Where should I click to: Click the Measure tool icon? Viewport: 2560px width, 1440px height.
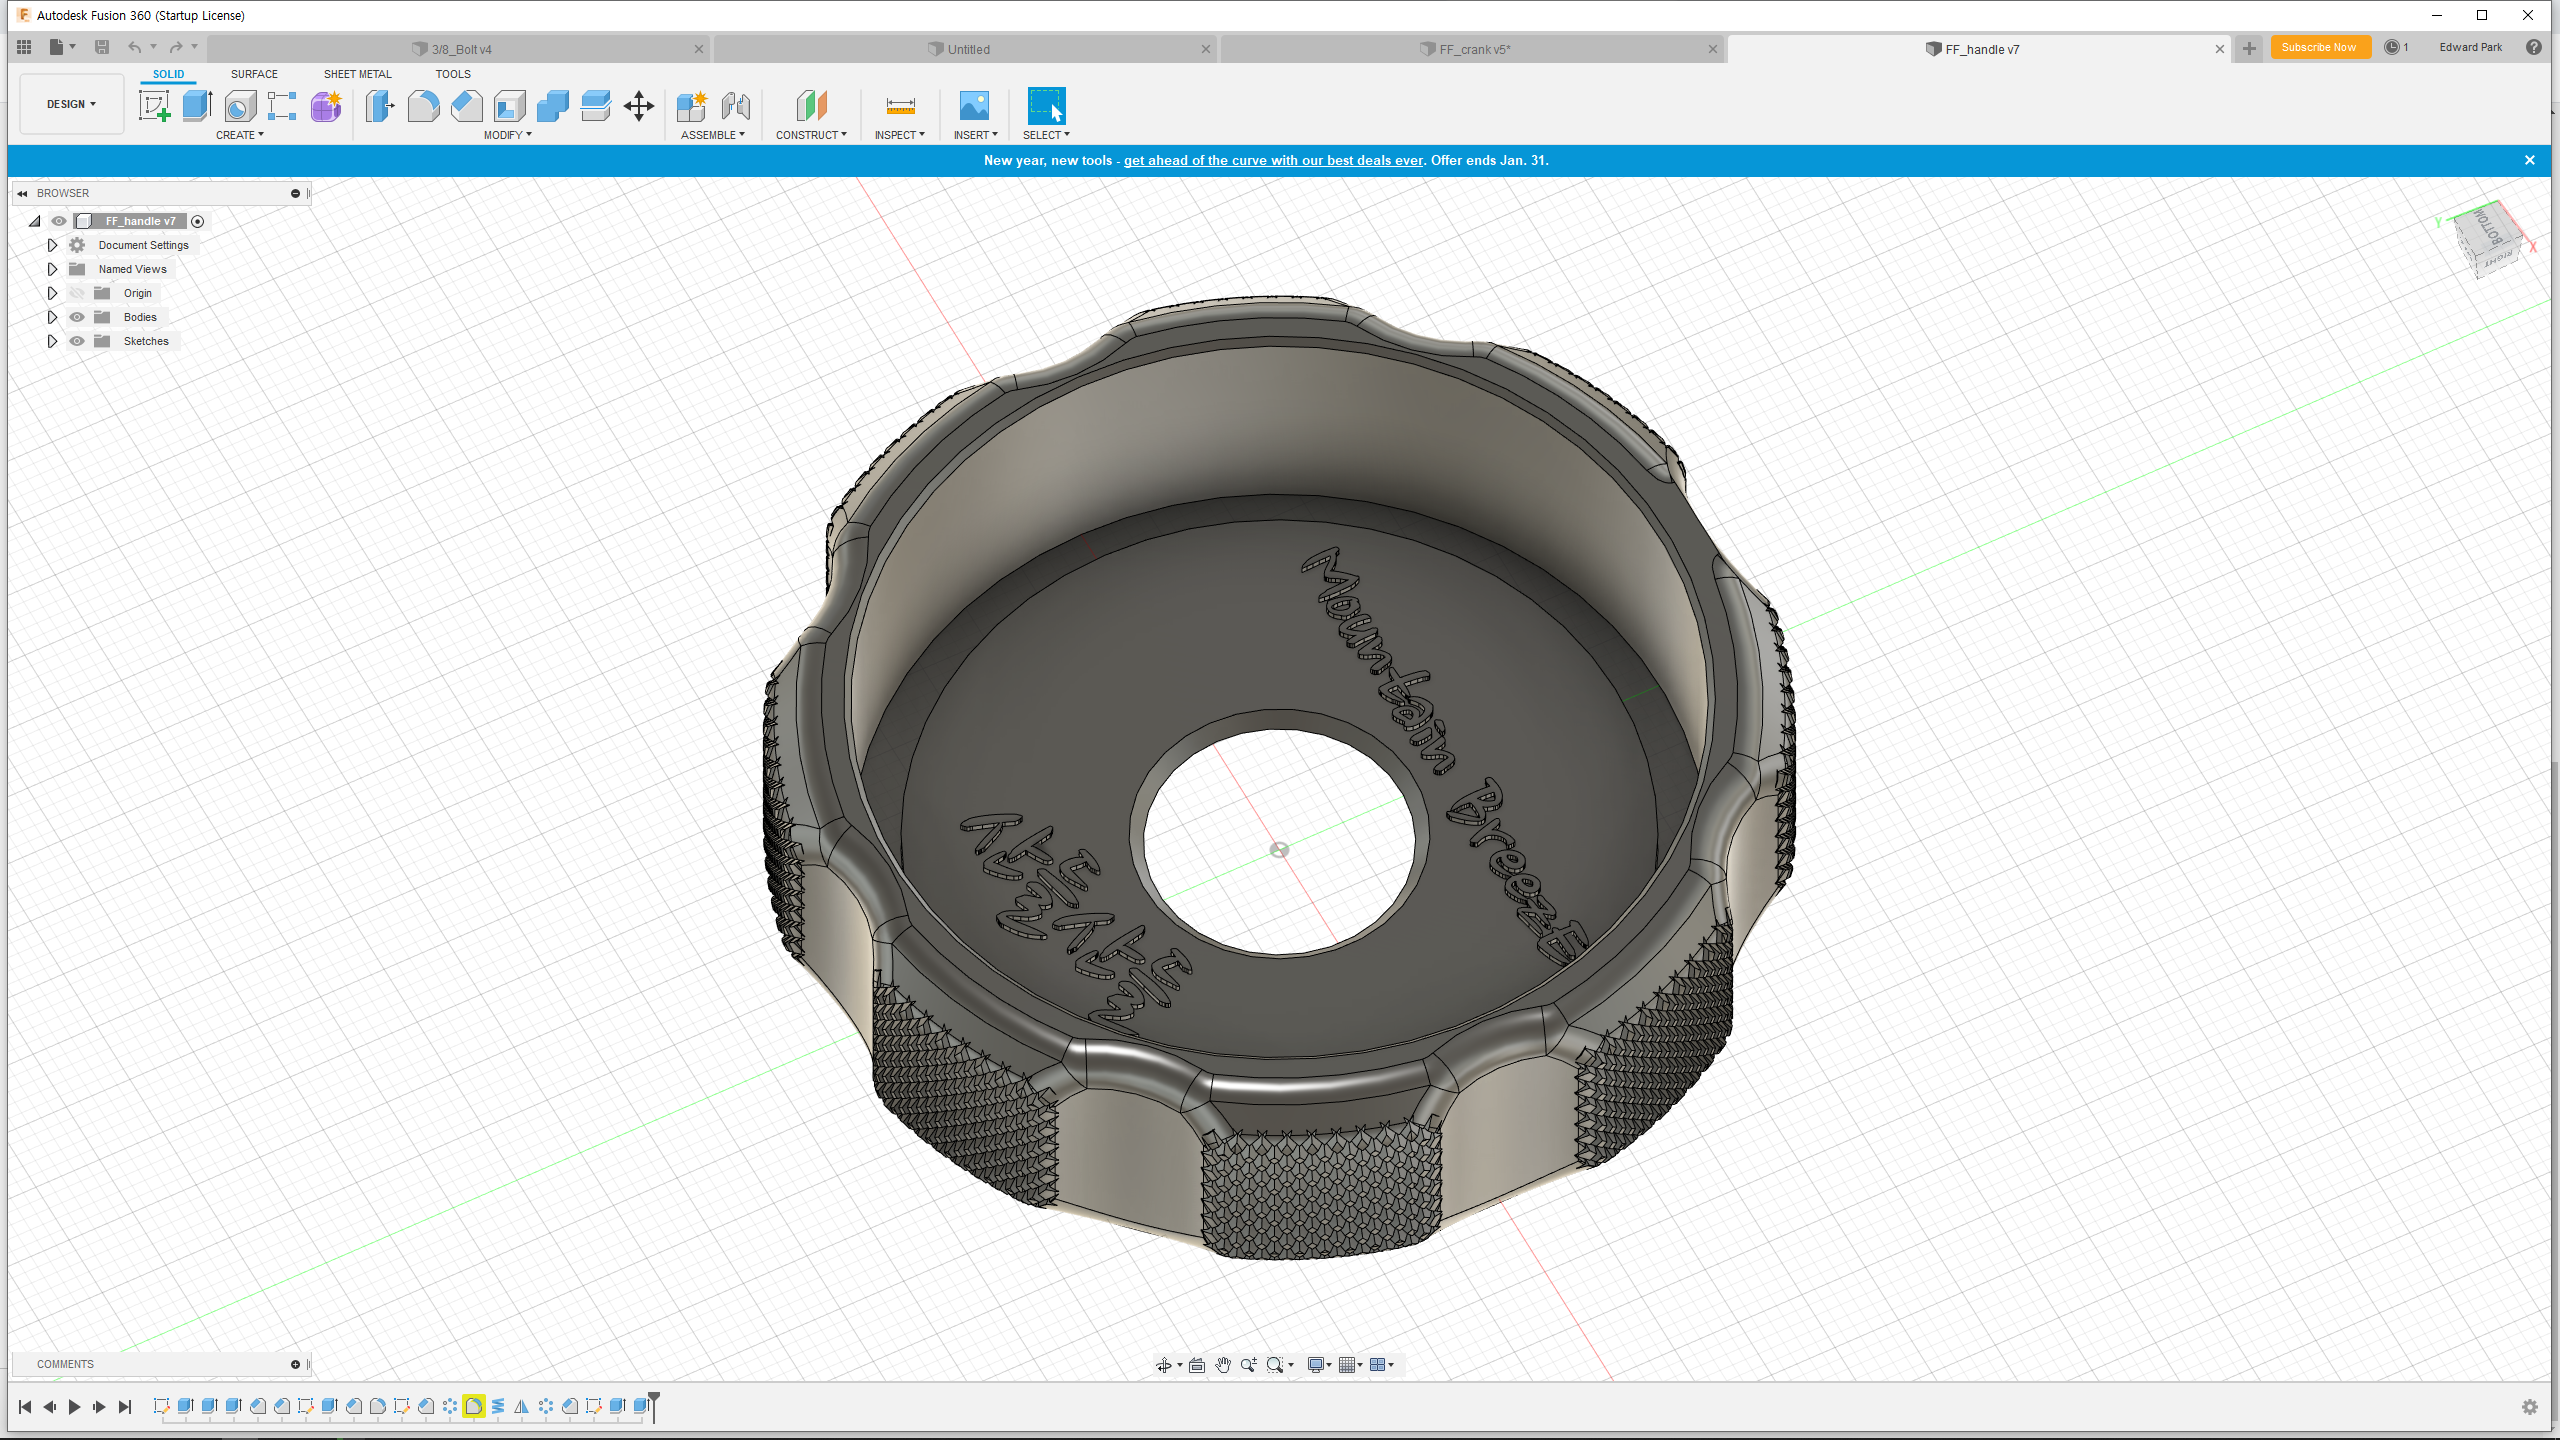(900, 105)
